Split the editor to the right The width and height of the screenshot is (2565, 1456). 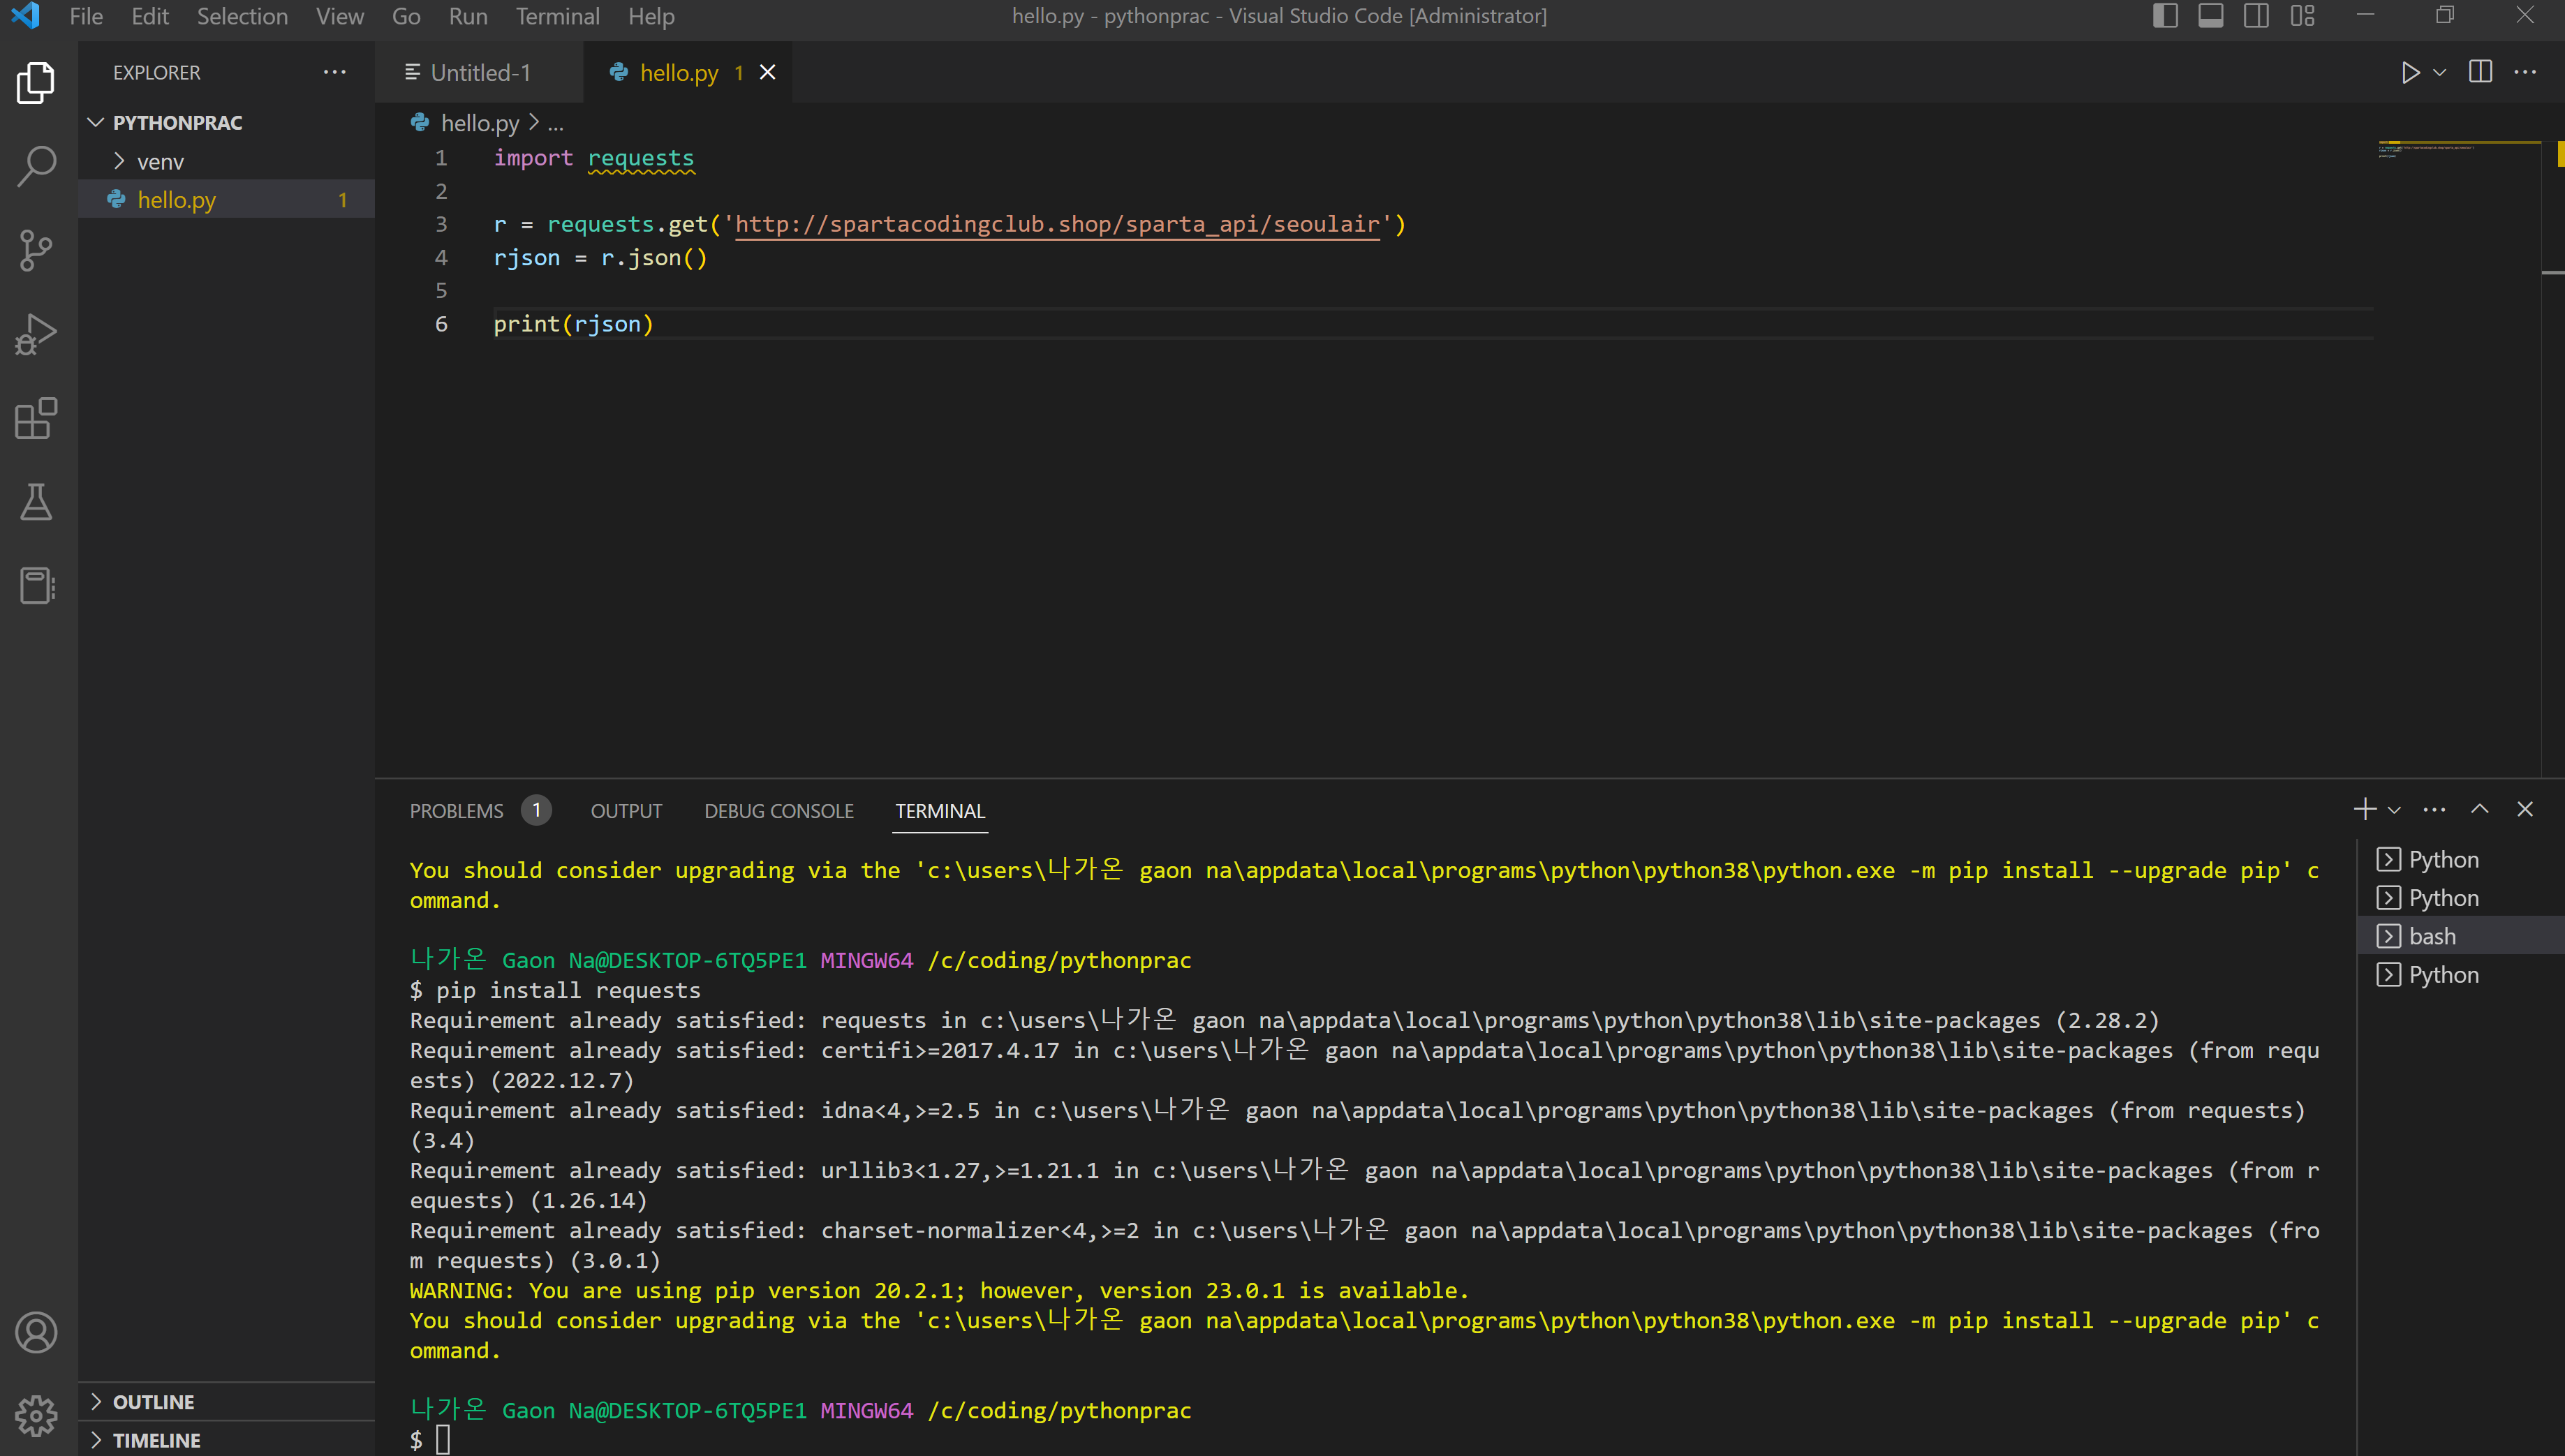(x=2481, y=72)
